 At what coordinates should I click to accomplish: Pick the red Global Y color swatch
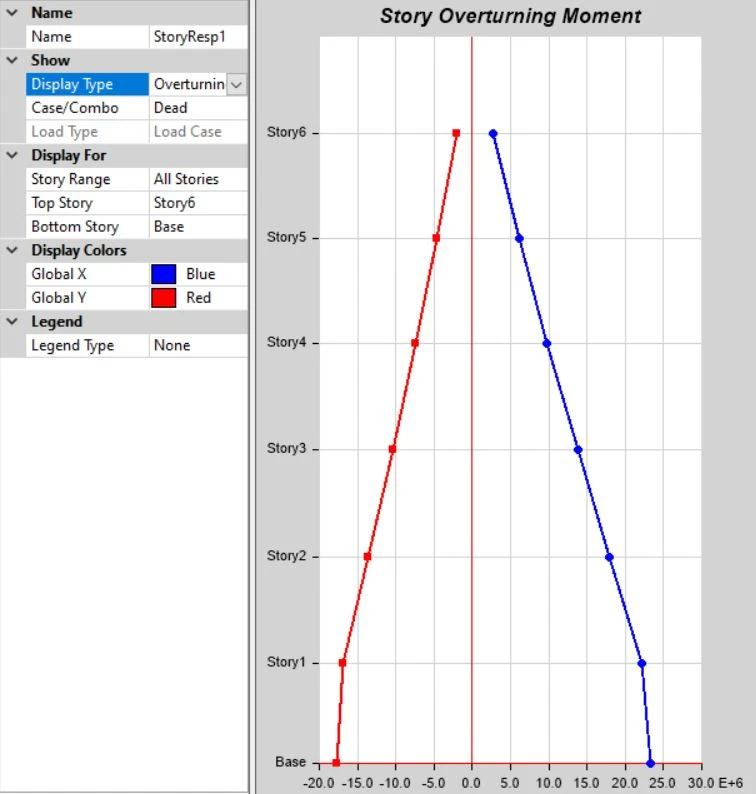tap(164, 298)
